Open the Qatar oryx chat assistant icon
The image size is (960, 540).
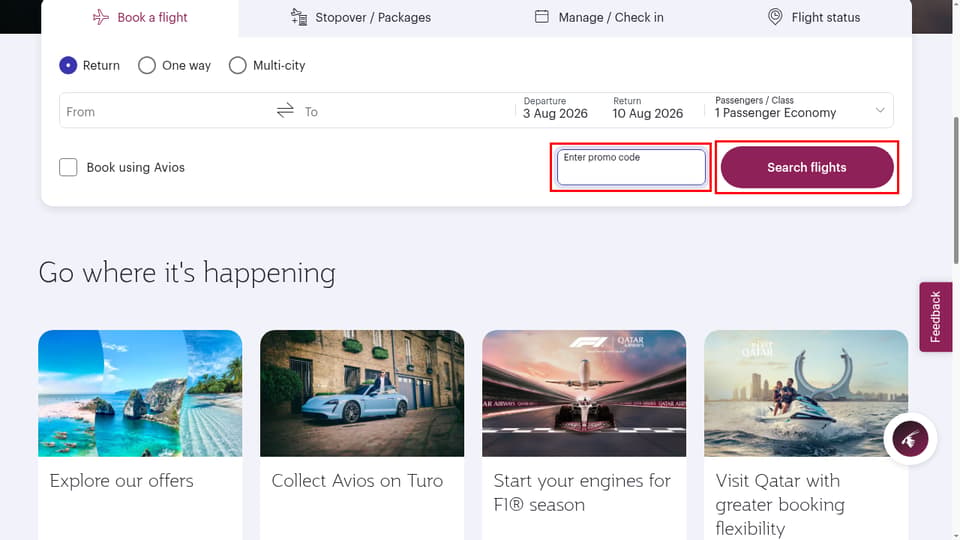pos(910,439)
